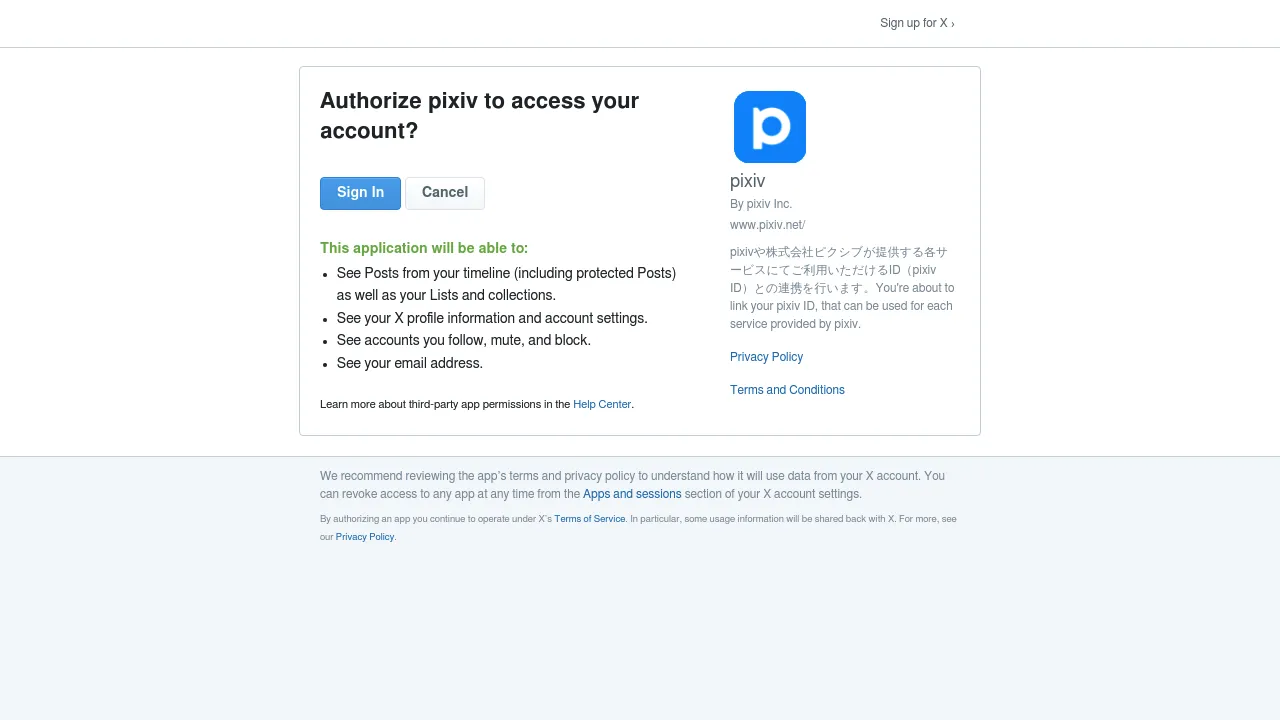This screenshot has height=720, width=1280.
Task: Open the footer Privacy Policy link
Action: coord(365,537)
